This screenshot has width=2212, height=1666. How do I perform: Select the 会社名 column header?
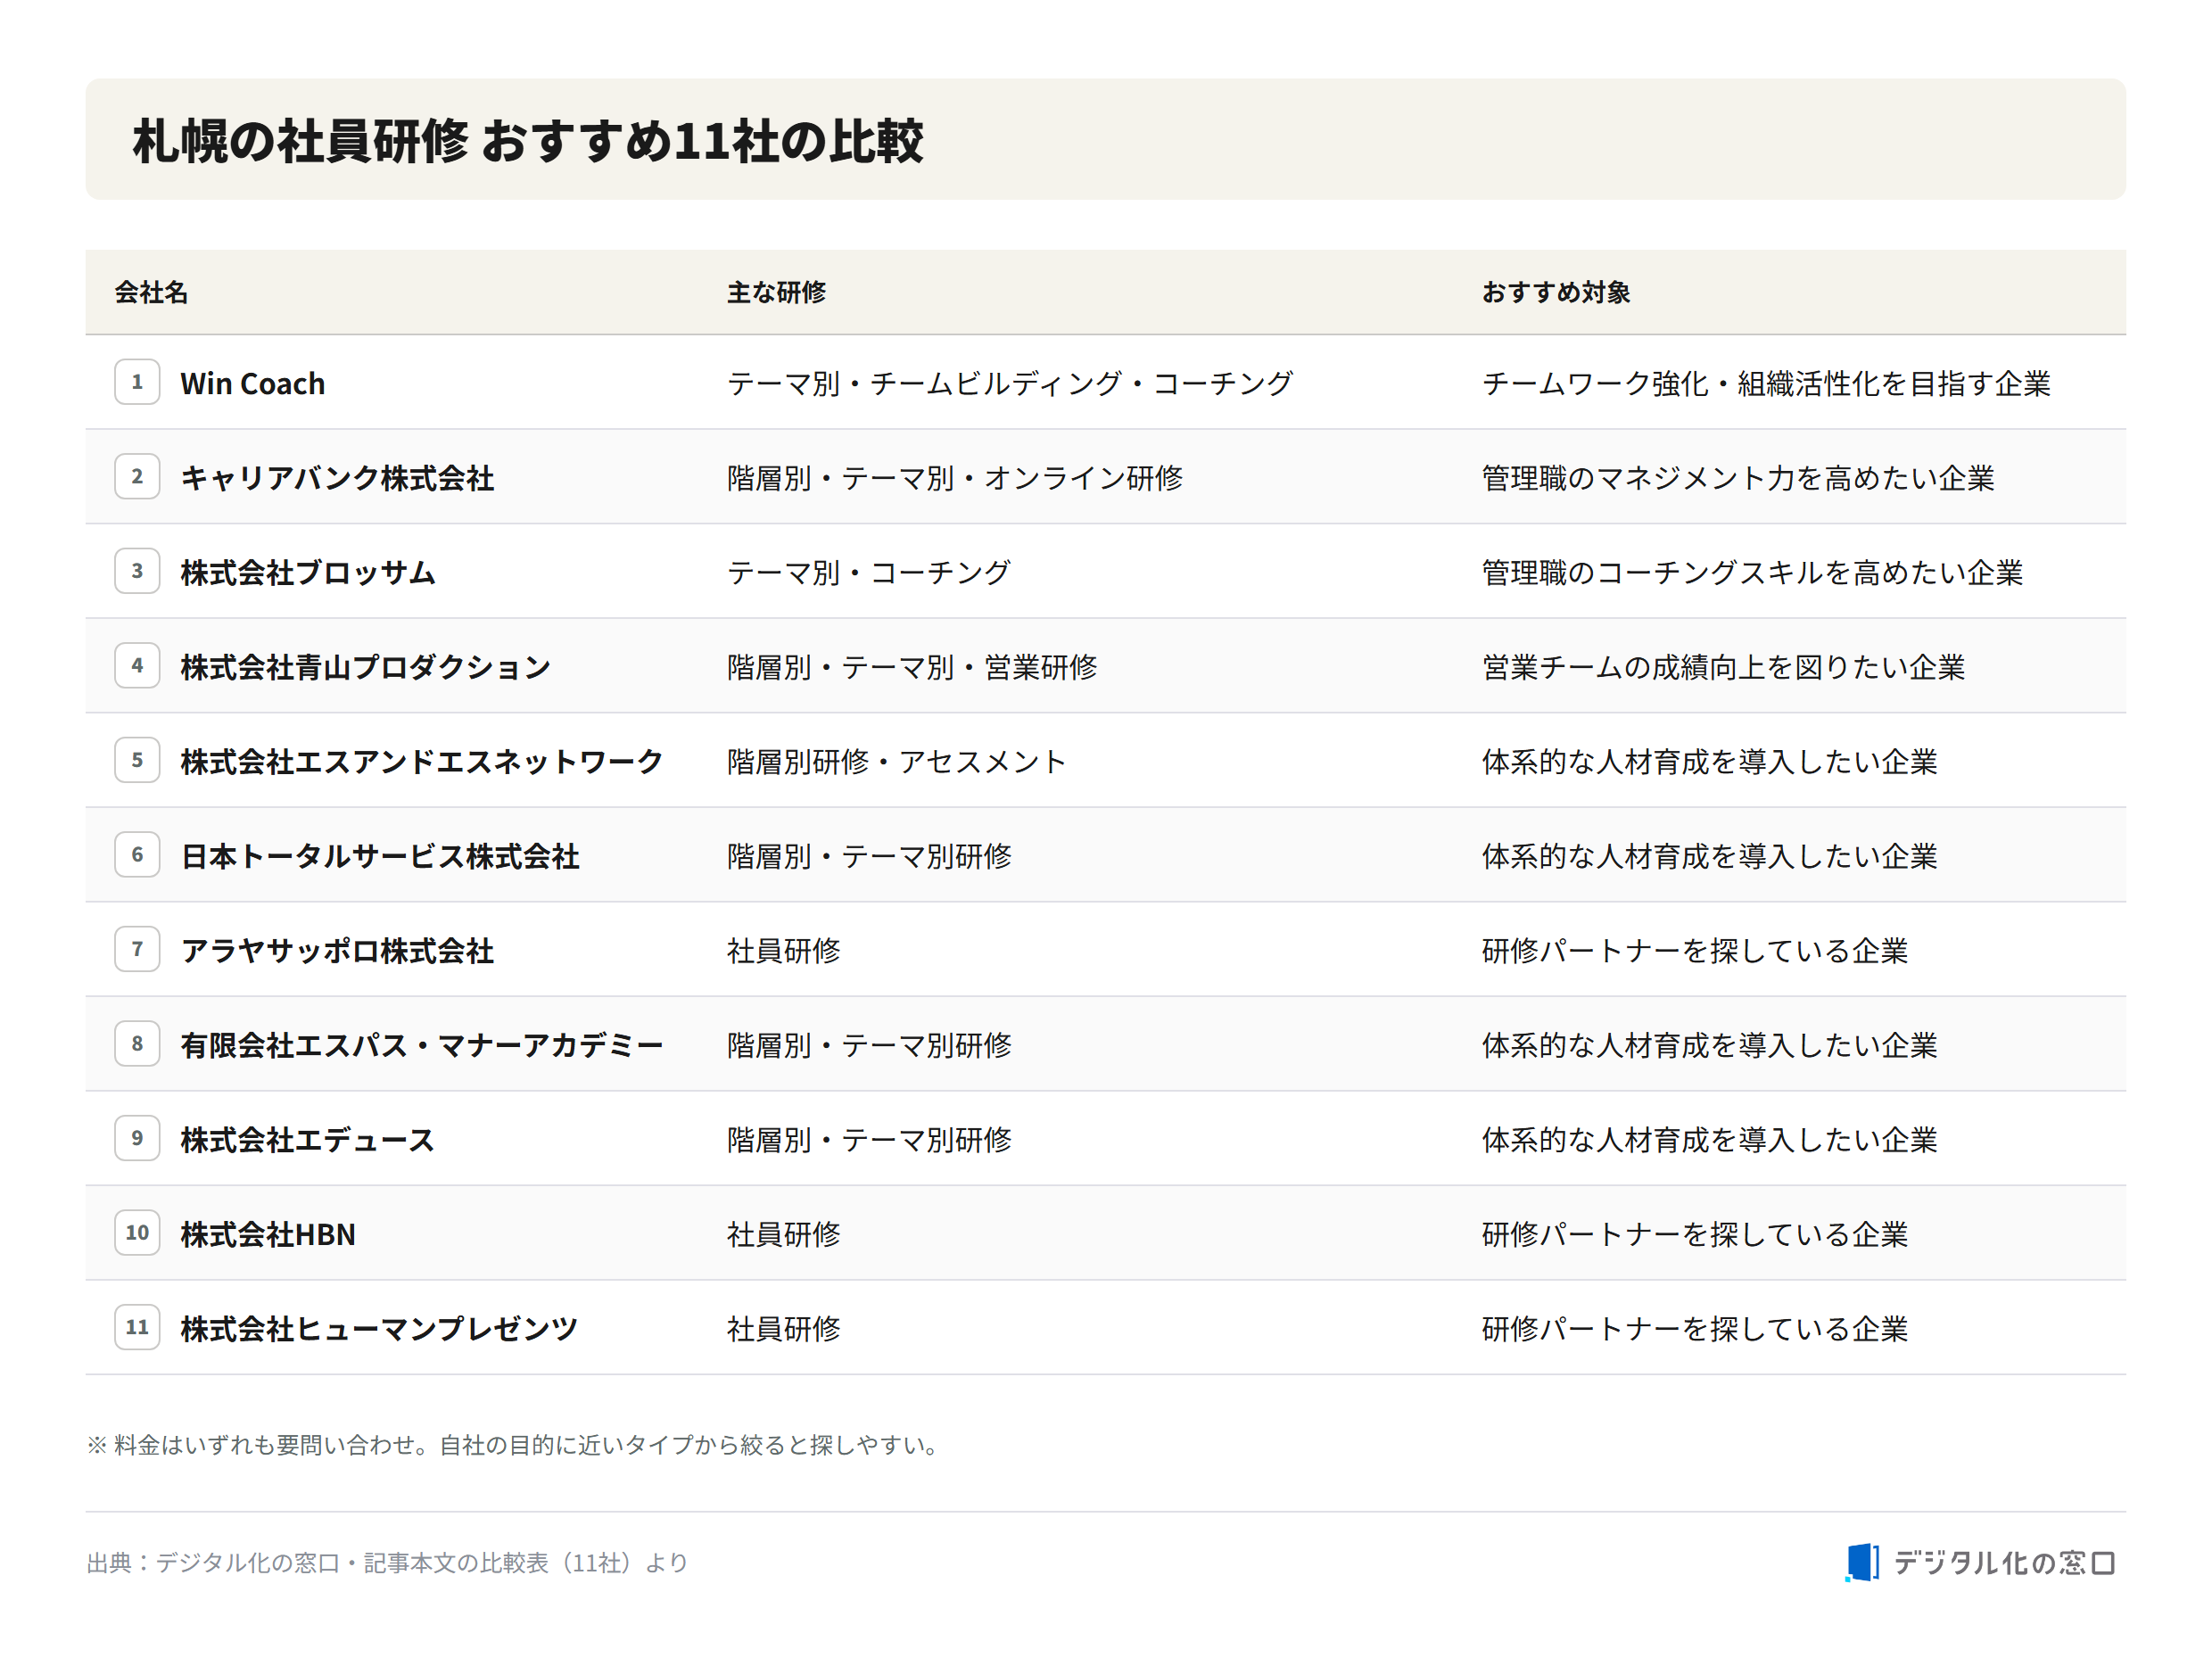[x=151, y=292]
